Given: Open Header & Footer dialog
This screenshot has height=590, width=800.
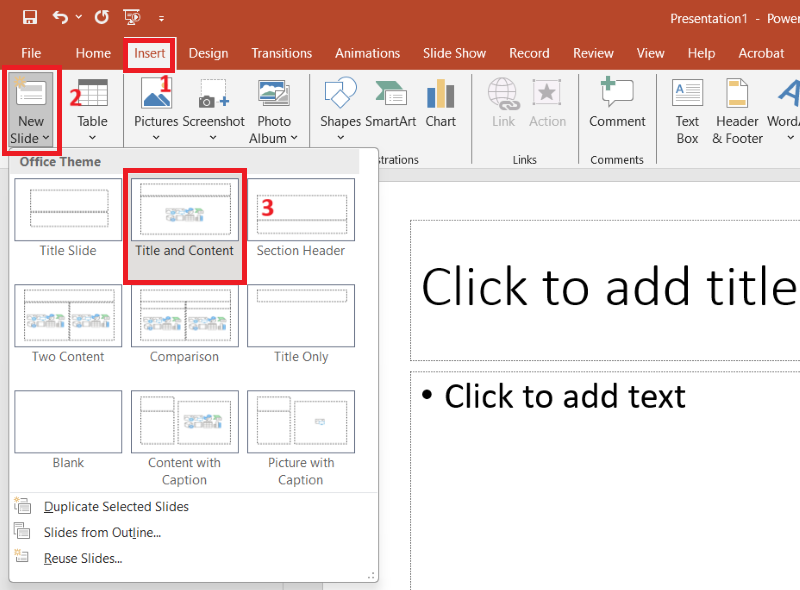Looking at the screenshot, I should pyautogui.click(x=737, y=111).
